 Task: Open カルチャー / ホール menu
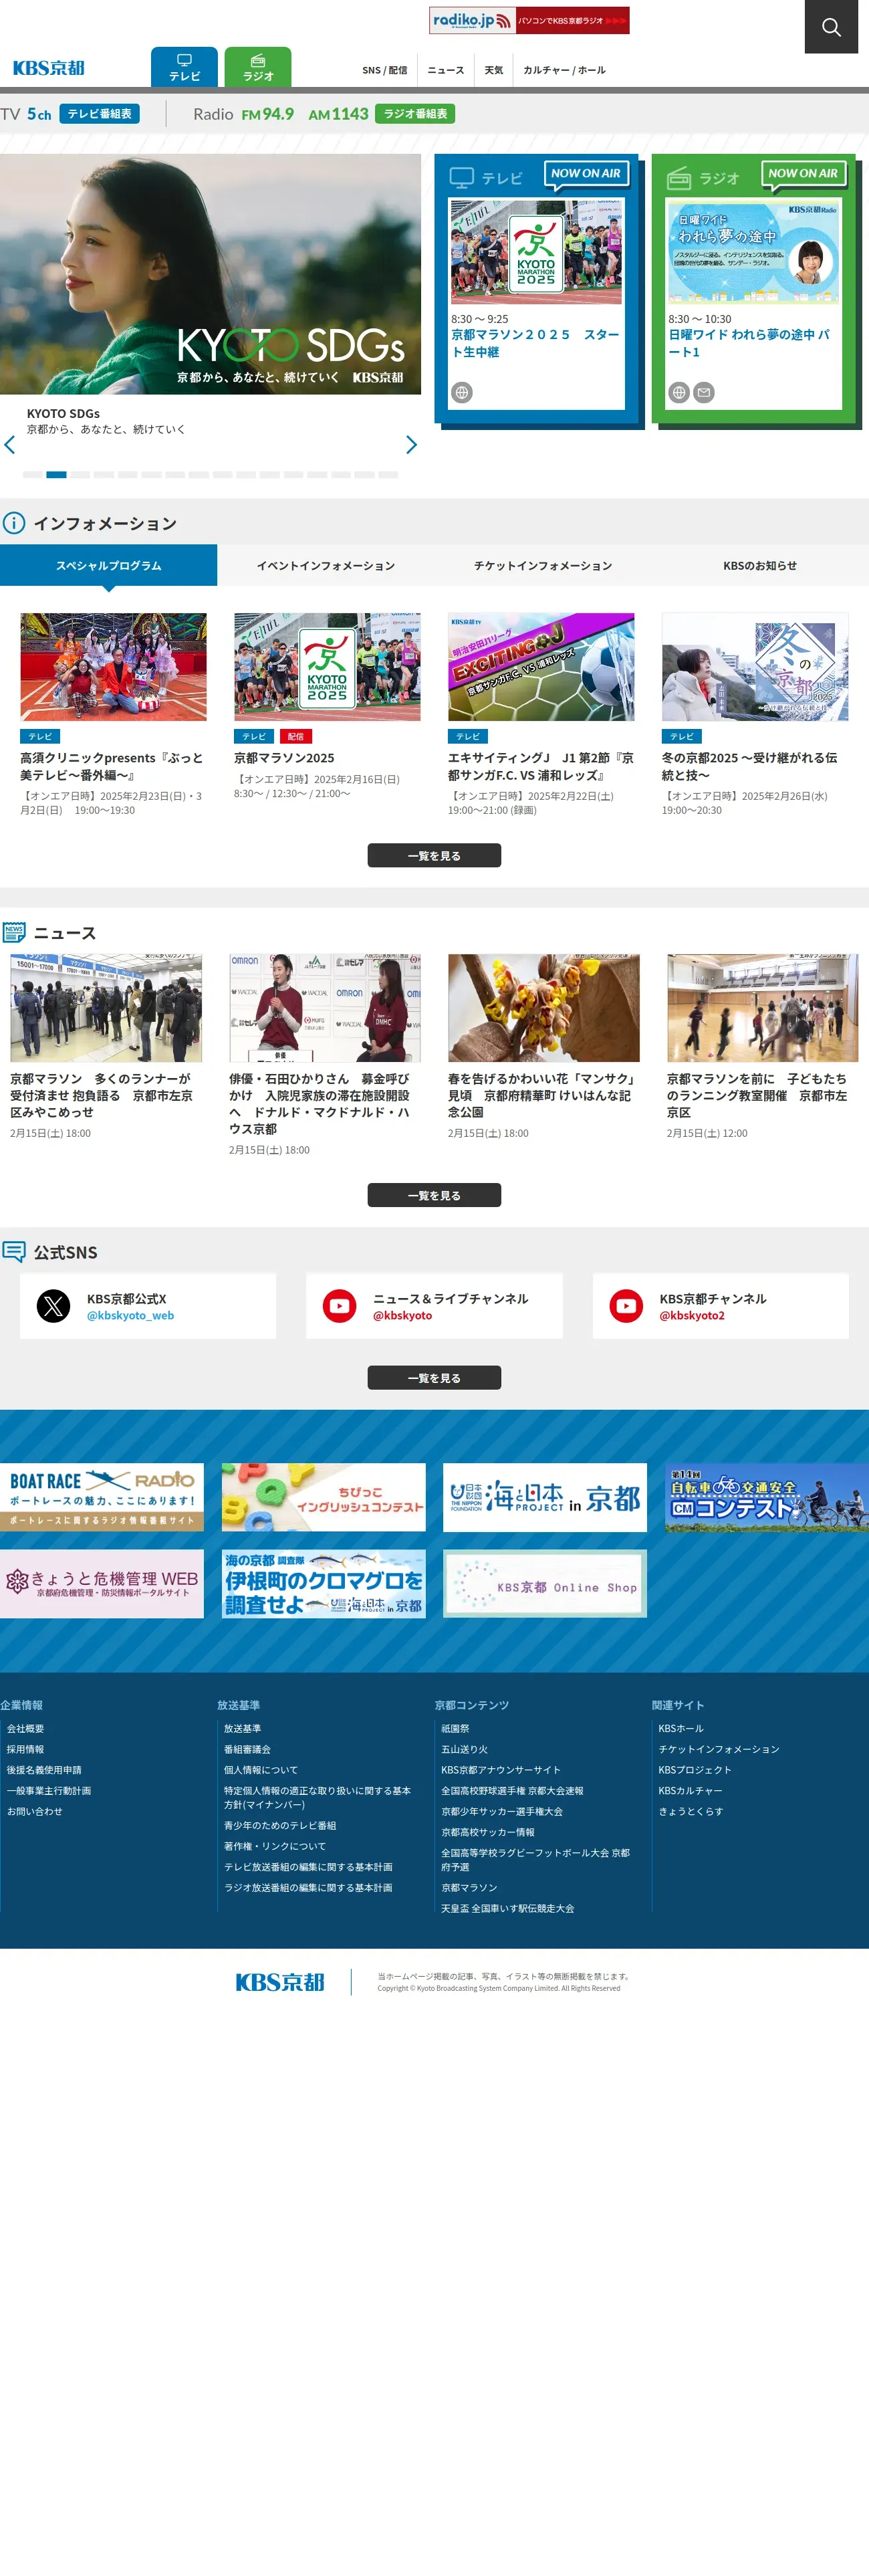(x=564, y=70)
